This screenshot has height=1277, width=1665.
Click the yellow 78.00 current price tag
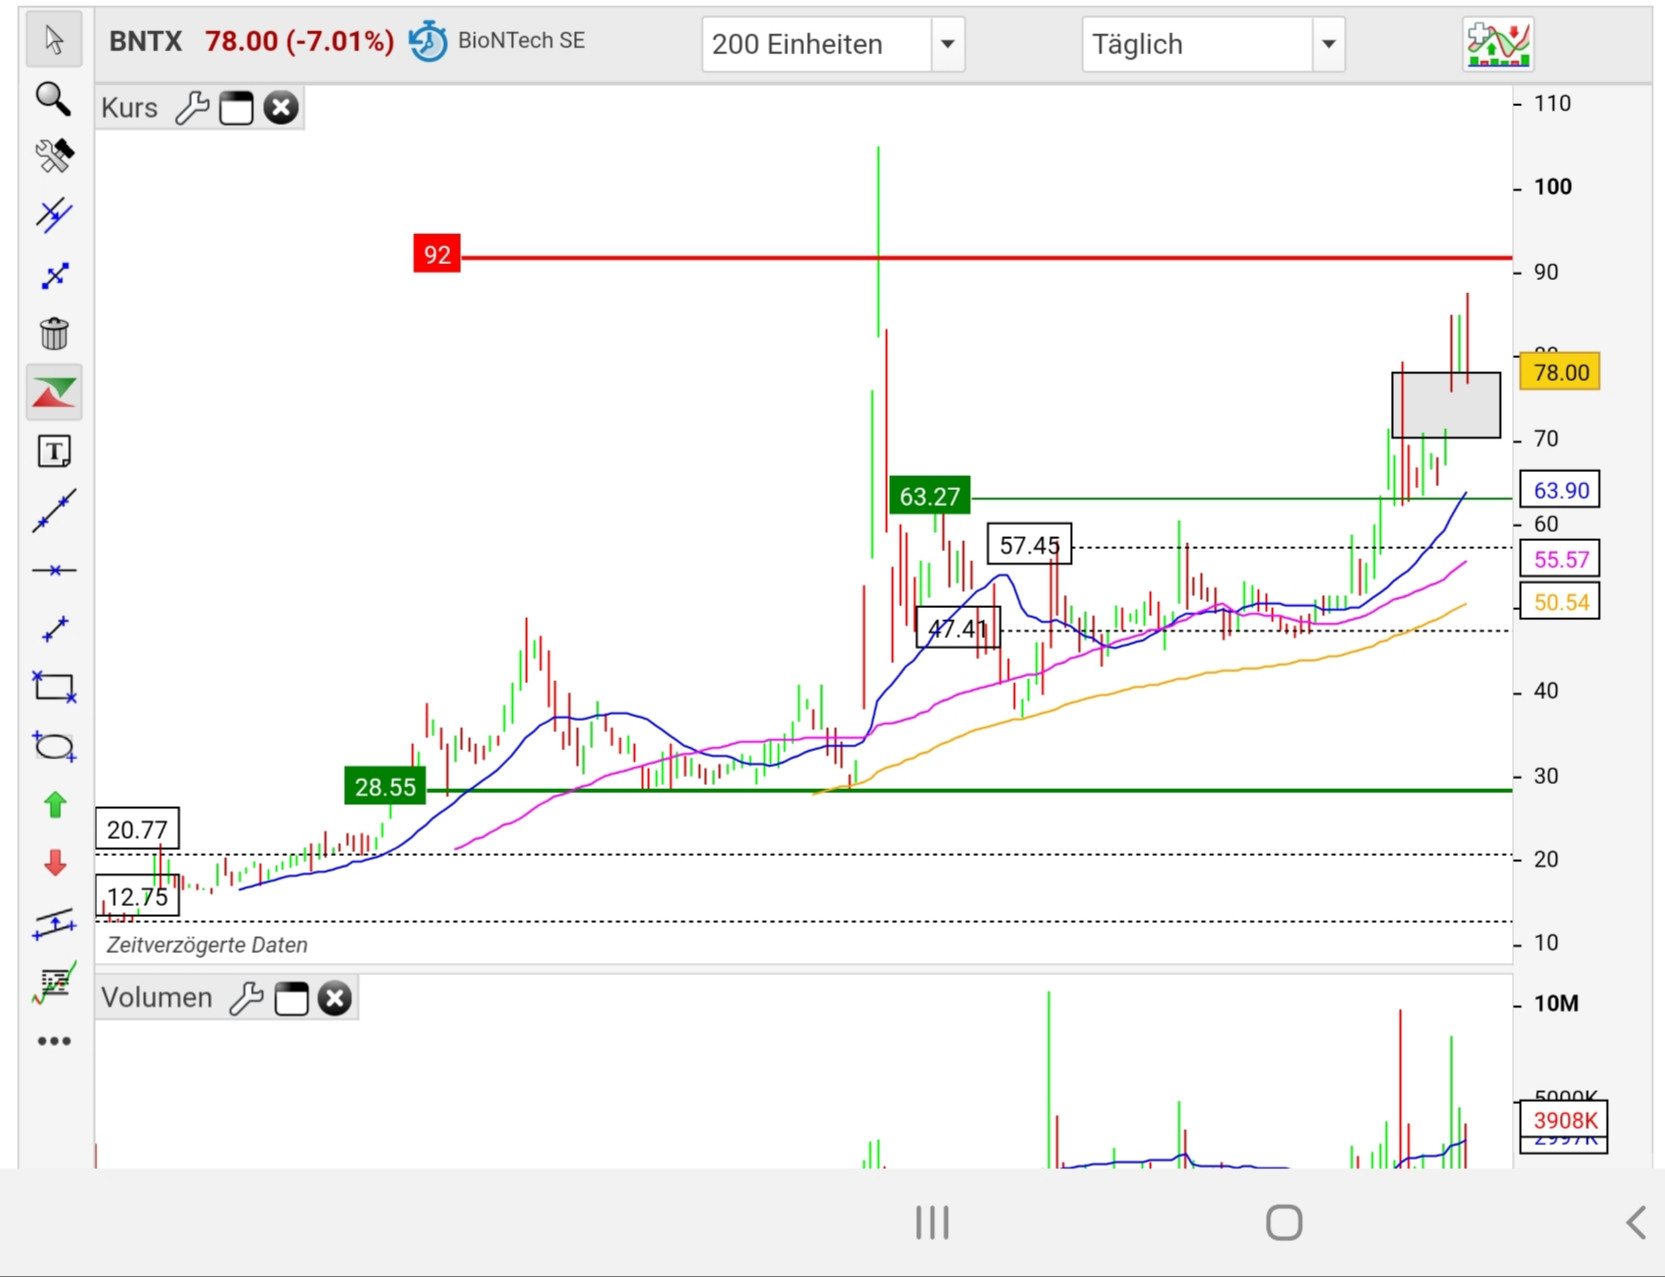point(1560,372)
